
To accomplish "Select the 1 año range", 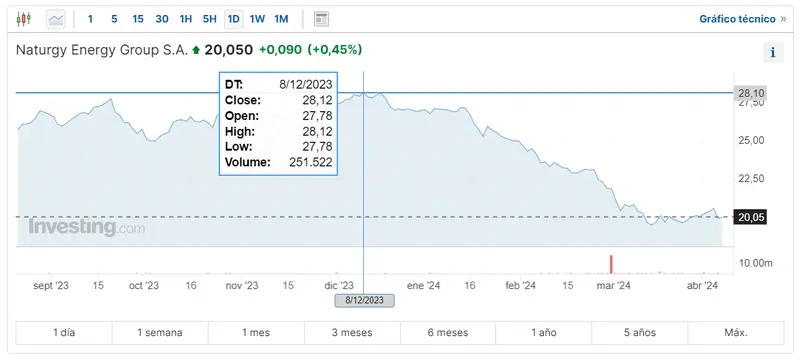I will pyautogui.click(x=543, y=333).
